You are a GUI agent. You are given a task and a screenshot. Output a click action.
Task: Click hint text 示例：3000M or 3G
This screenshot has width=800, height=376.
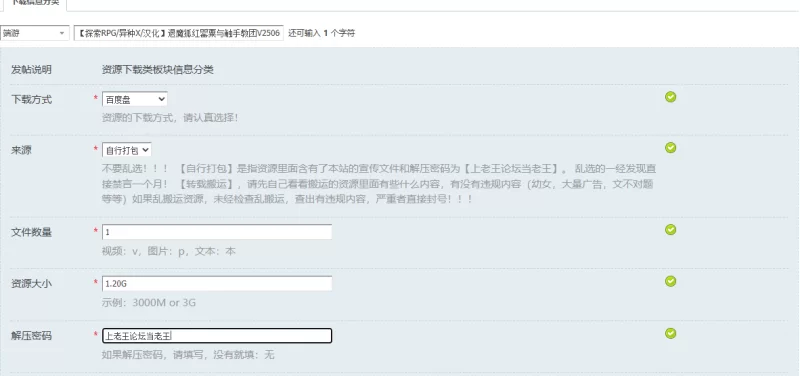[148, 303]
